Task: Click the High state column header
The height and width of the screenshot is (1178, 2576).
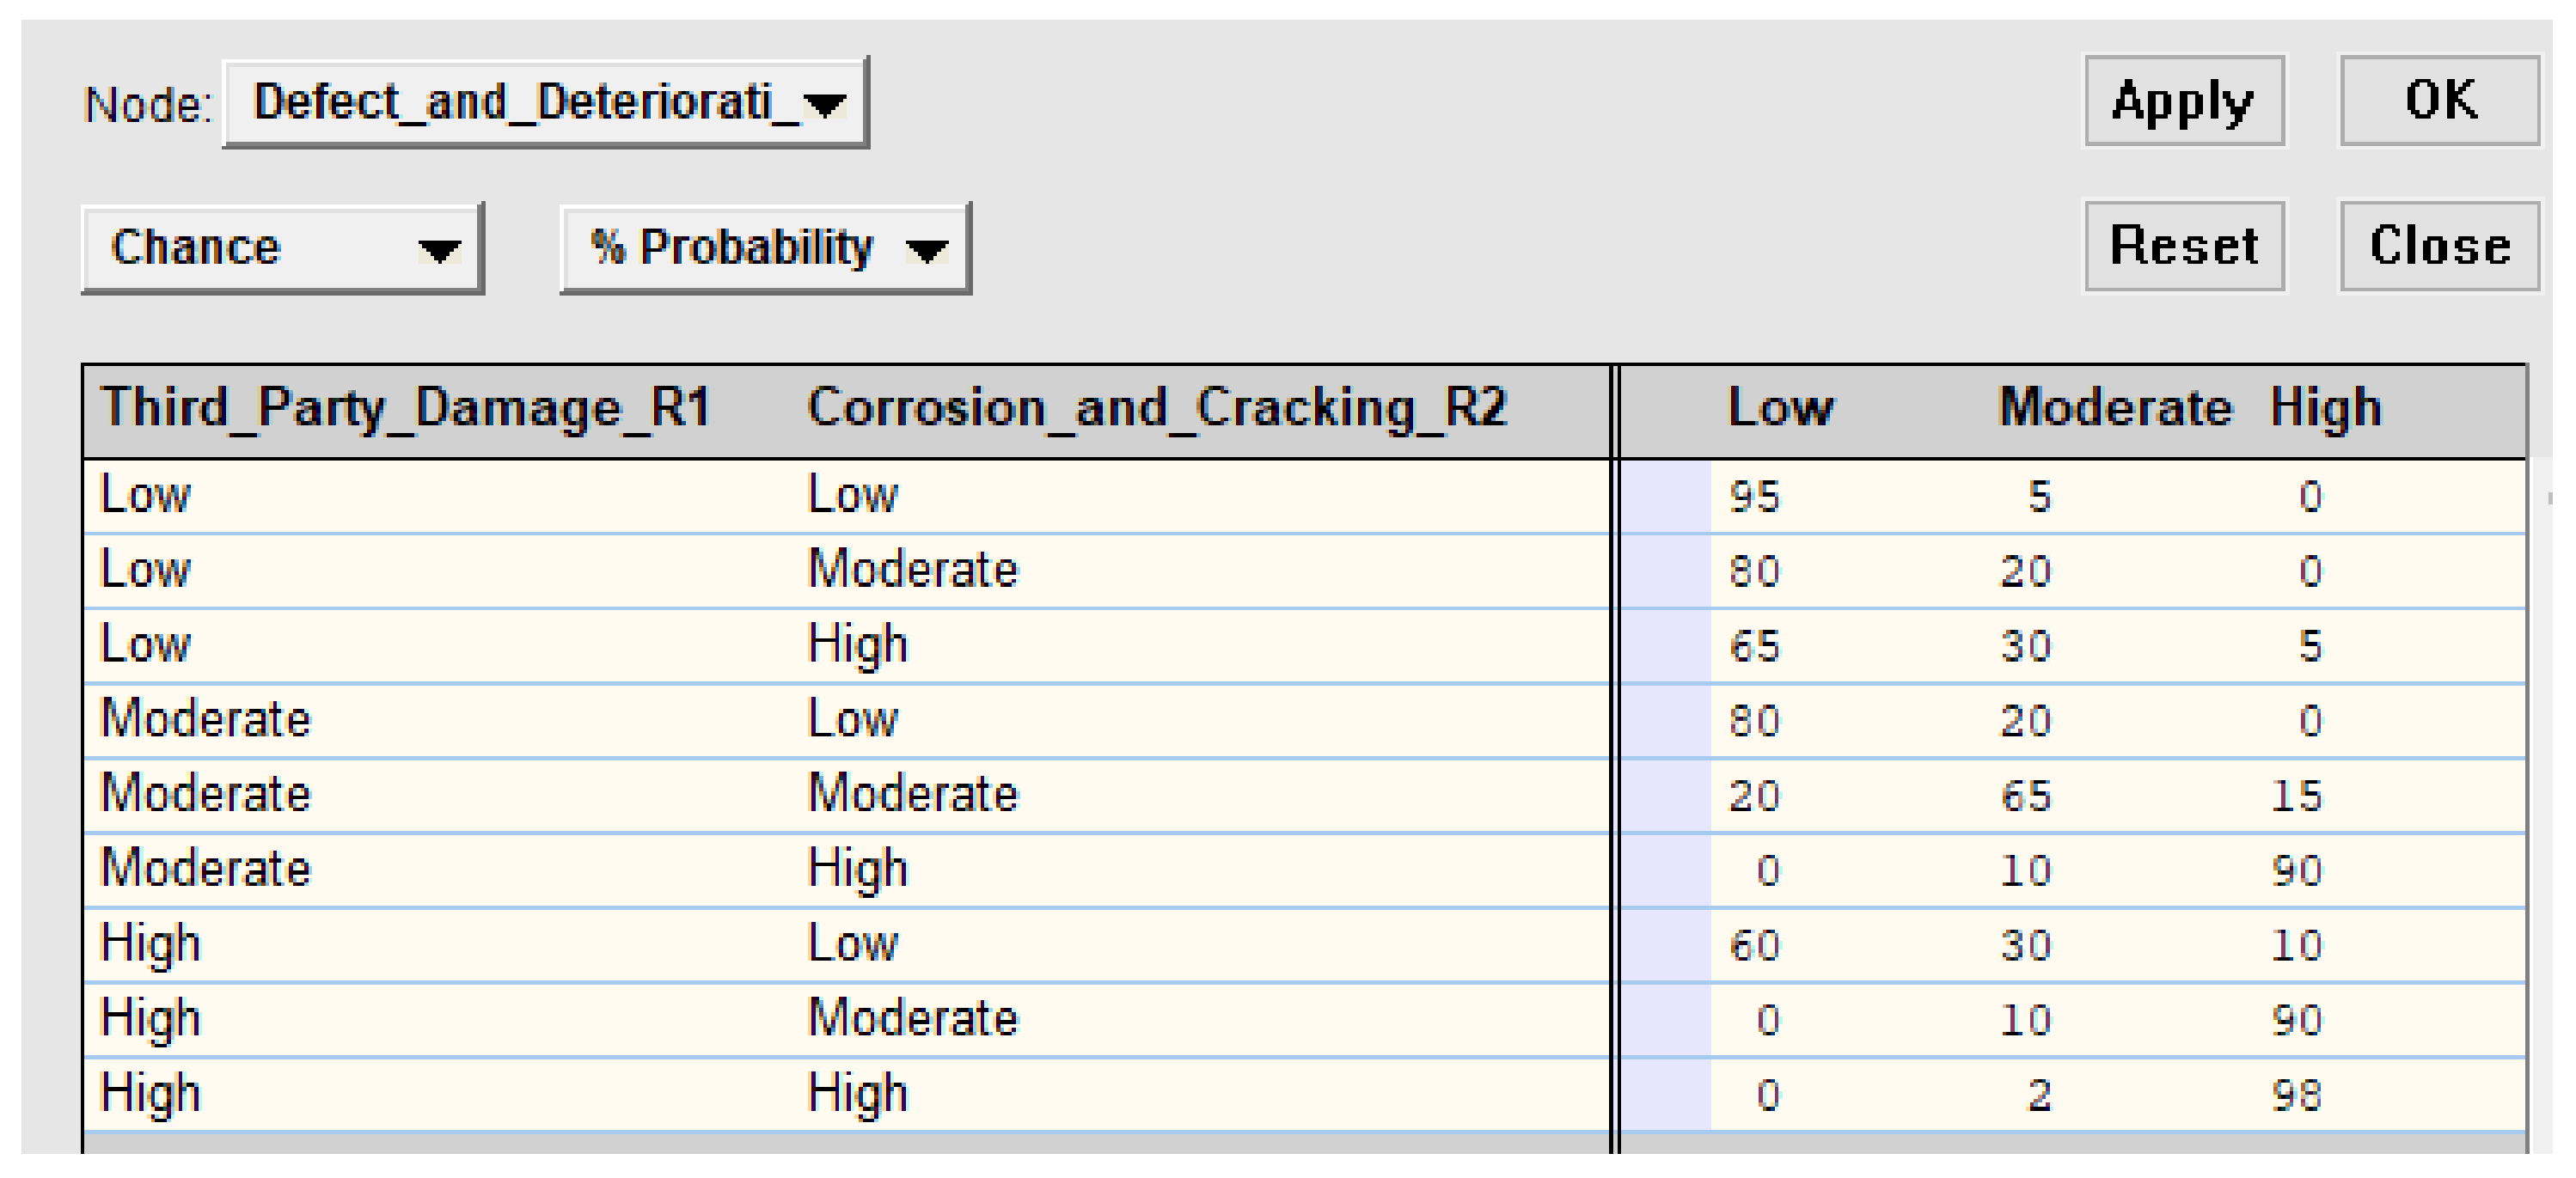Action: (x=2325, y=408)
